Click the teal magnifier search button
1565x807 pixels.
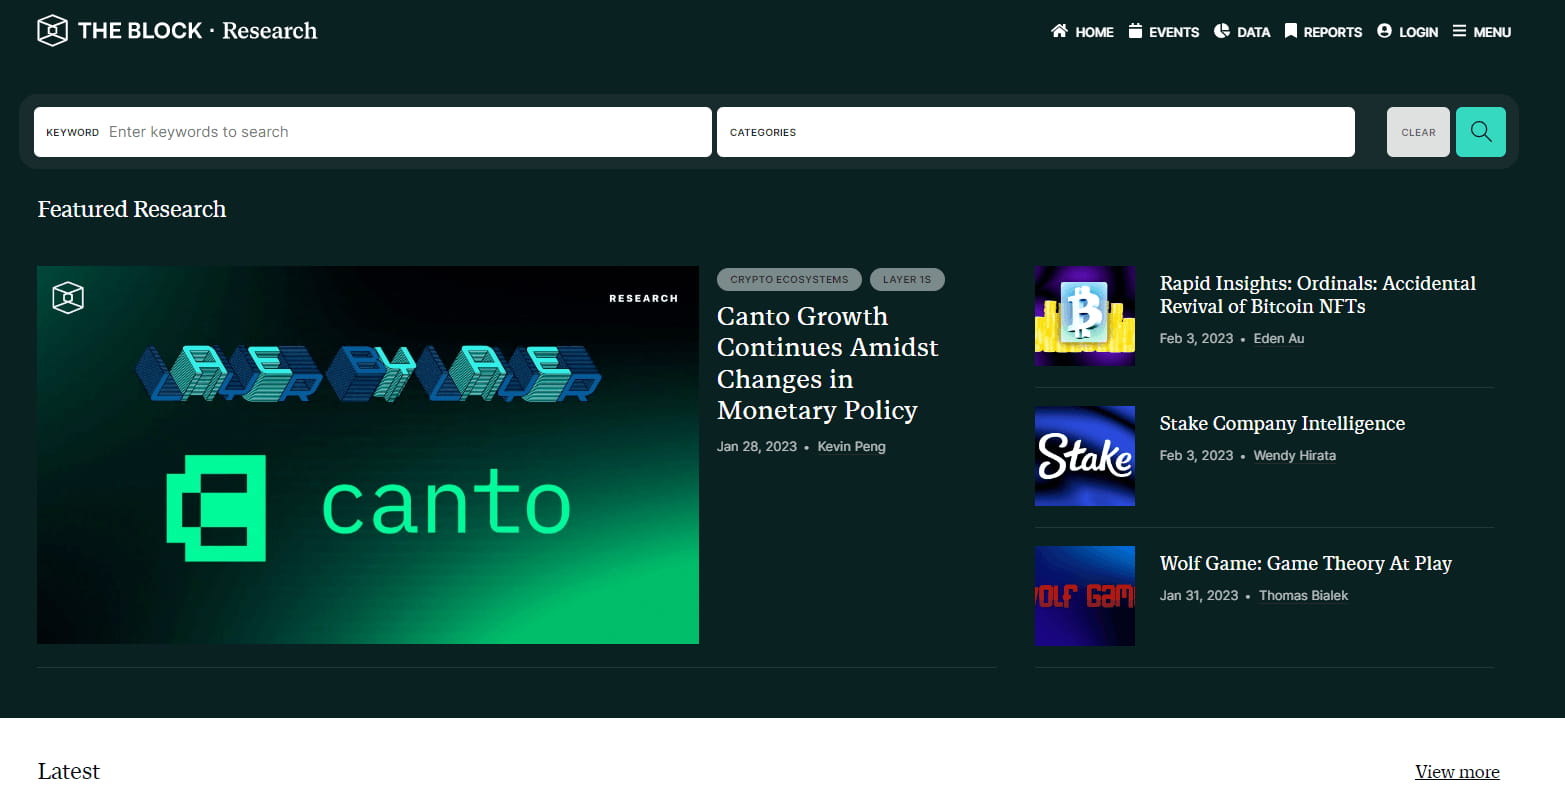[x=1481, y=132]
